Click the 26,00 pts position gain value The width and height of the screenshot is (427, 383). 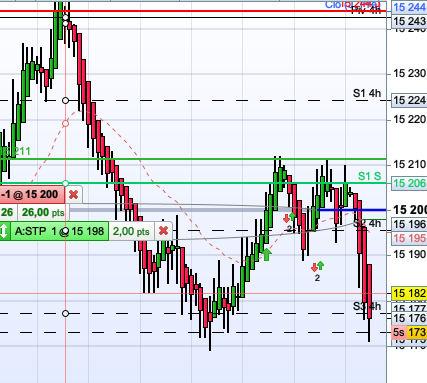(x=43, y=212)
